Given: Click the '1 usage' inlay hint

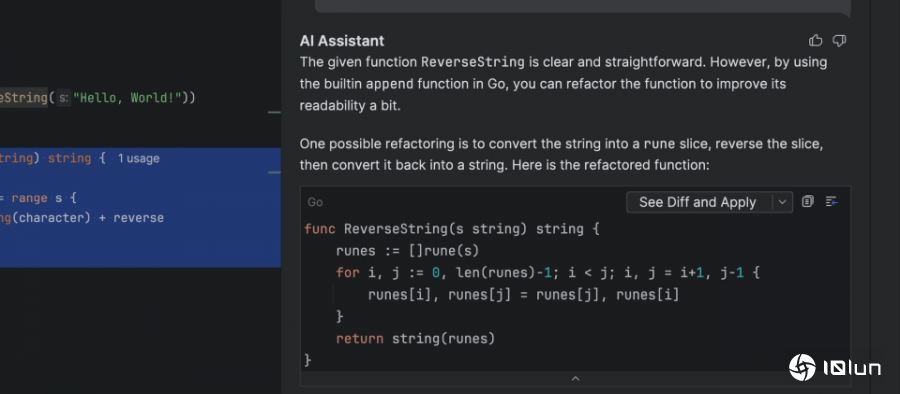Looking at the screenshot, I should 138,159.
